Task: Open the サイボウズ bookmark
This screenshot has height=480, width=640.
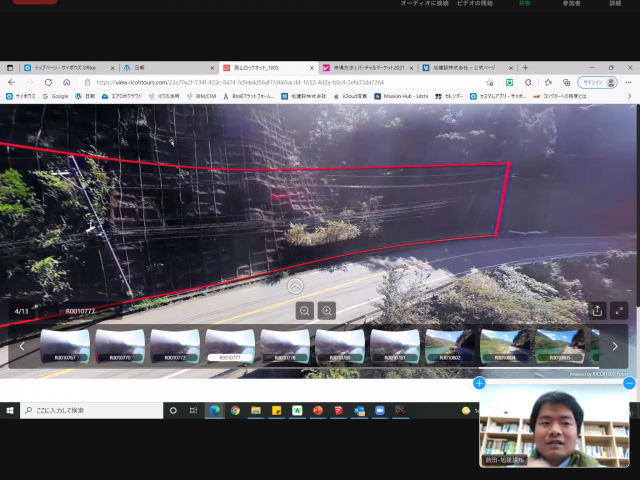Action: [21, 96]
